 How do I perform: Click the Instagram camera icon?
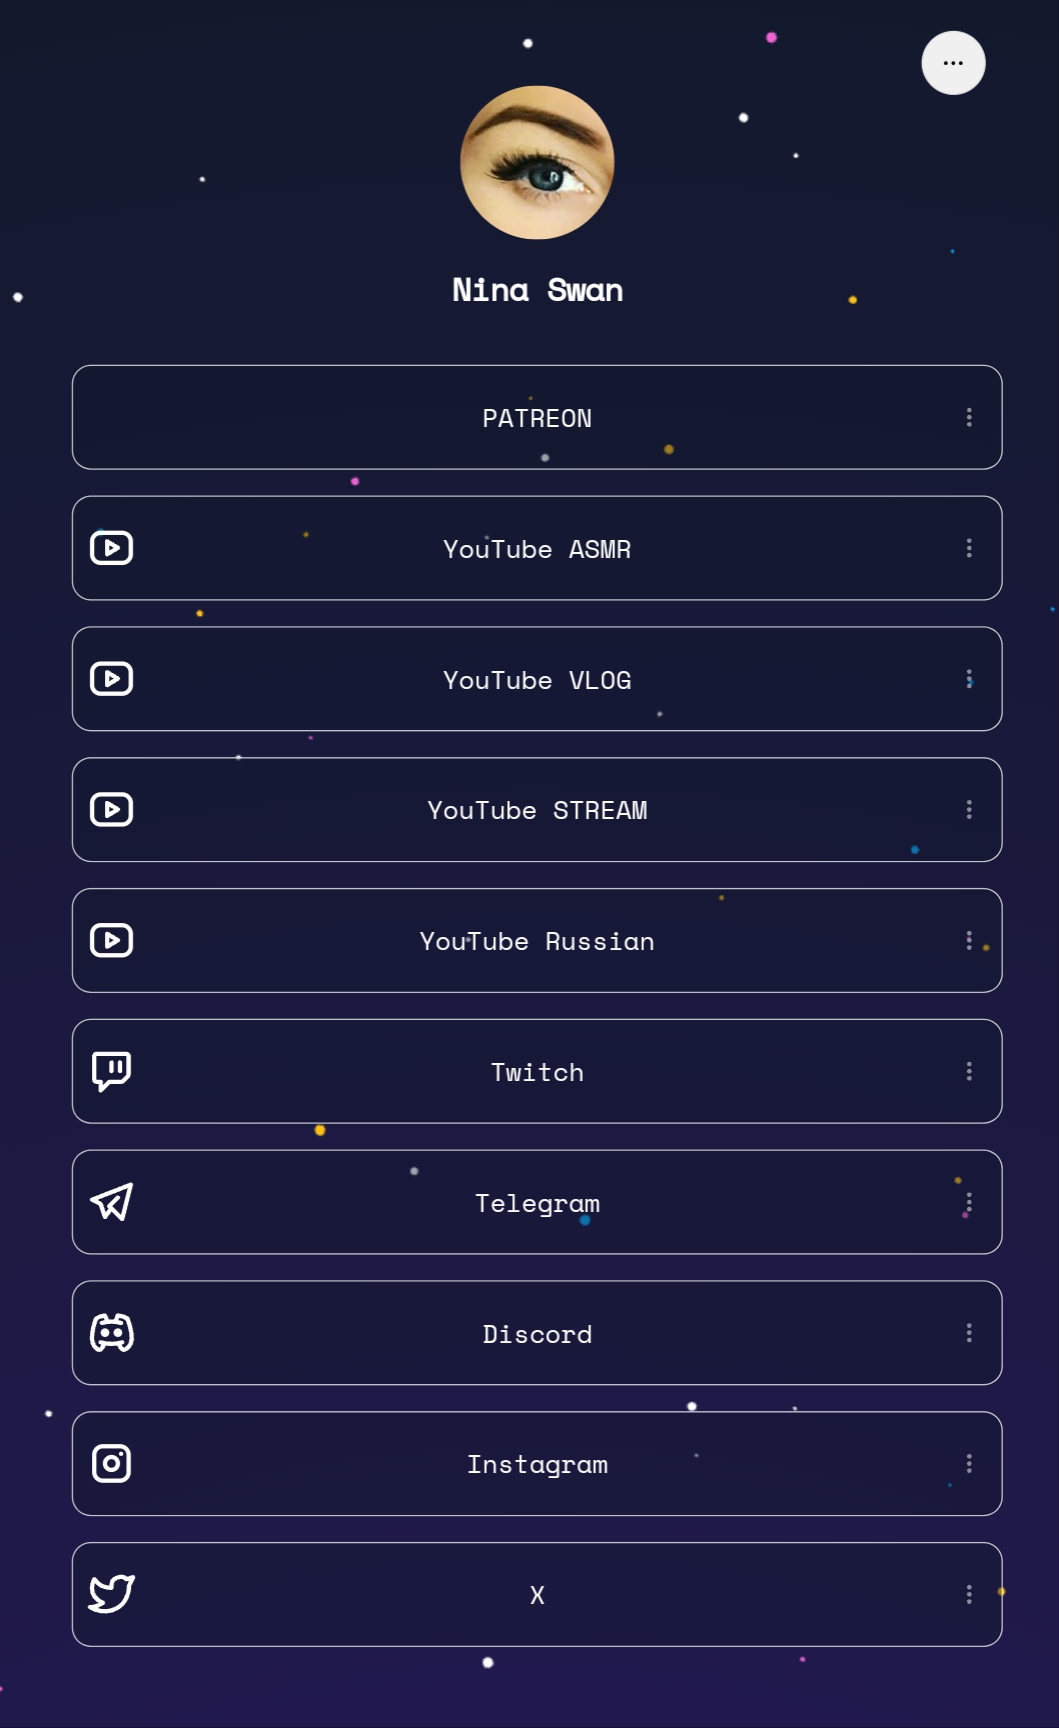pos(112,1464)
